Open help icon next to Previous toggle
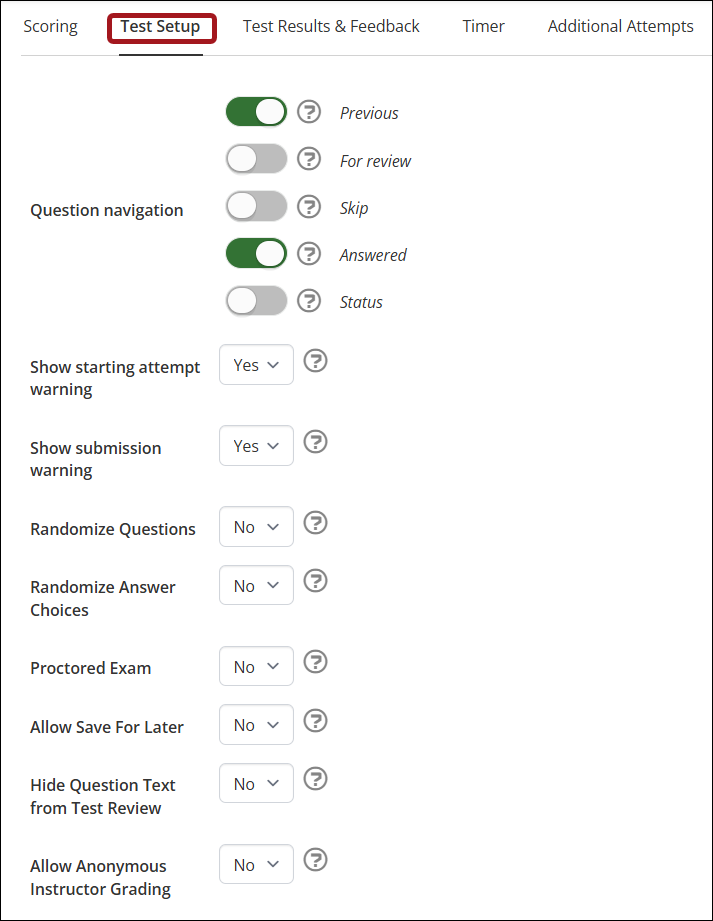Viewport: 713px width, 921px height. [x=309, y=112]
